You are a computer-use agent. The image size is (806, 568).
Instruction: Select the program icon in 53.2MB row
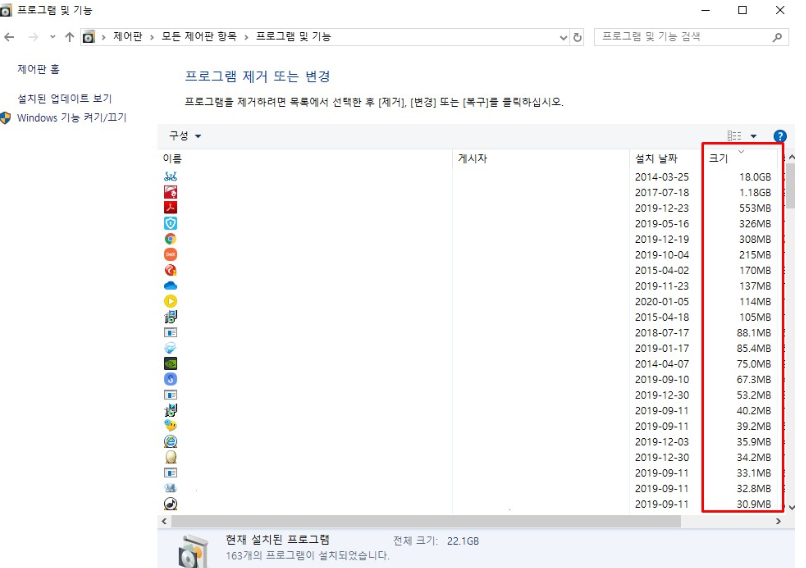click(x=171, y=395)
